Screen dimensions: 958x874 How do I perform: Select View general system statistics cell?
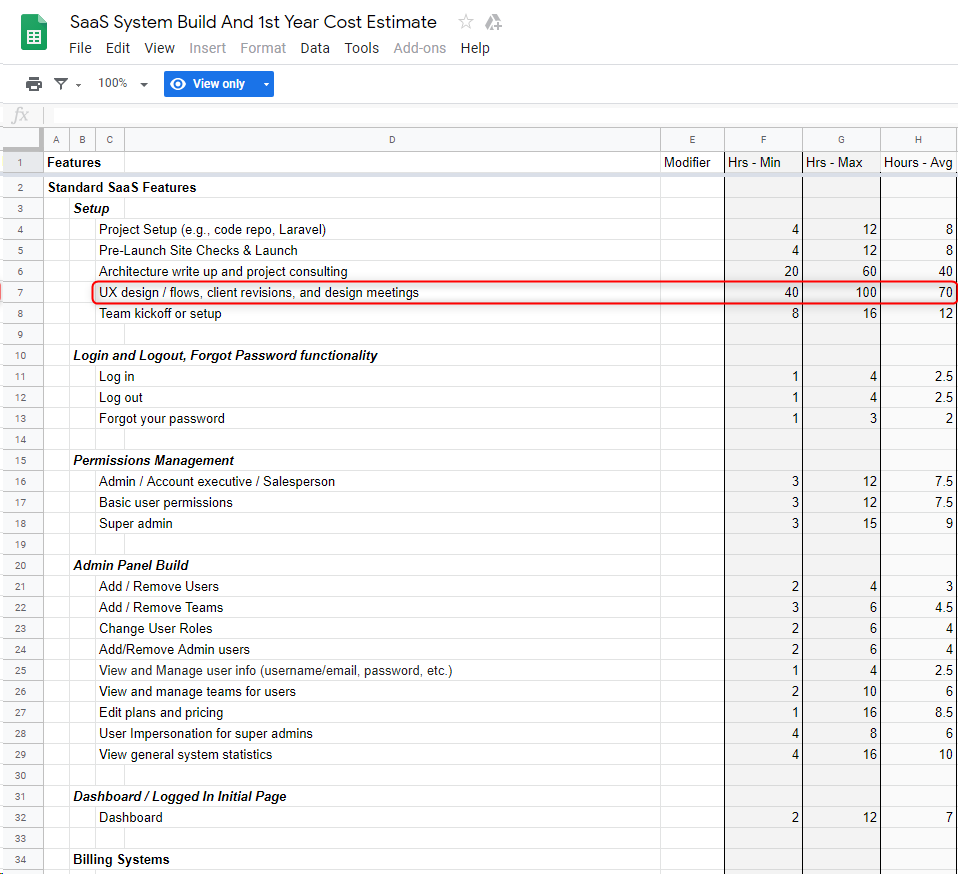(186, 754)
